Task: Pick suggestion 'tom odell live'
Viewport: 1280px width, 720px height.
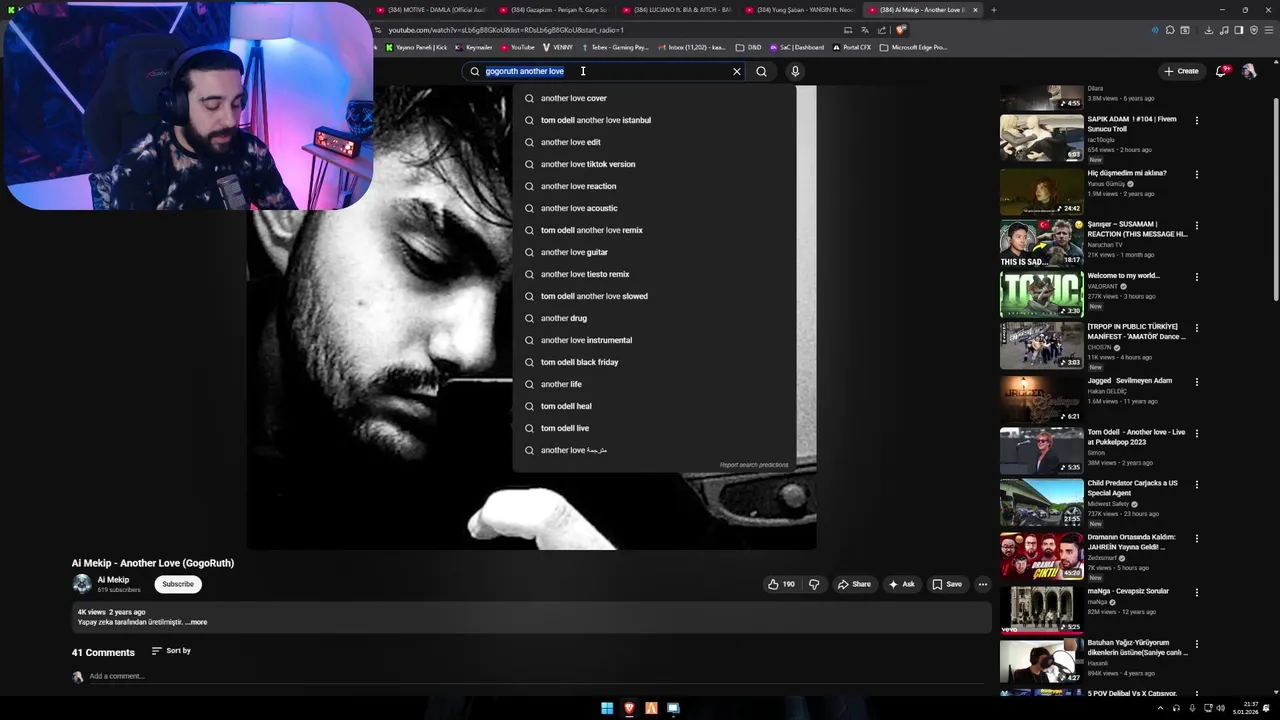Action: (x=654, y=428)
